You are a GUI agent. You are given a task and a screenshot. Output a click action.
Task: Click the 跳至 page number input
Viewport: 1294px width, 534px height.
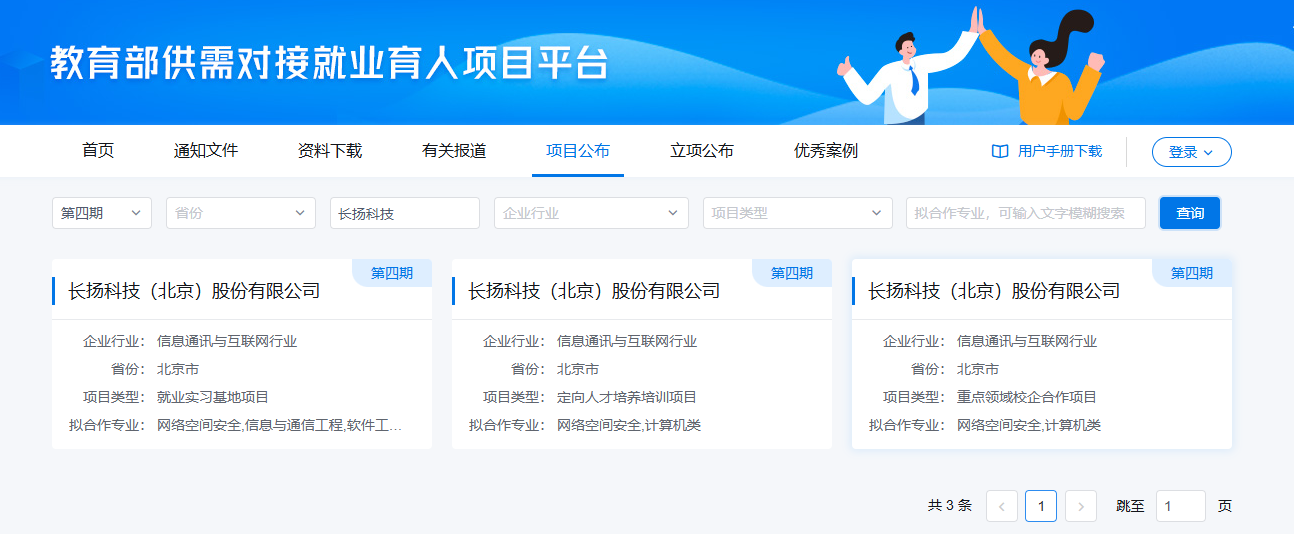tap(1180, 506)
